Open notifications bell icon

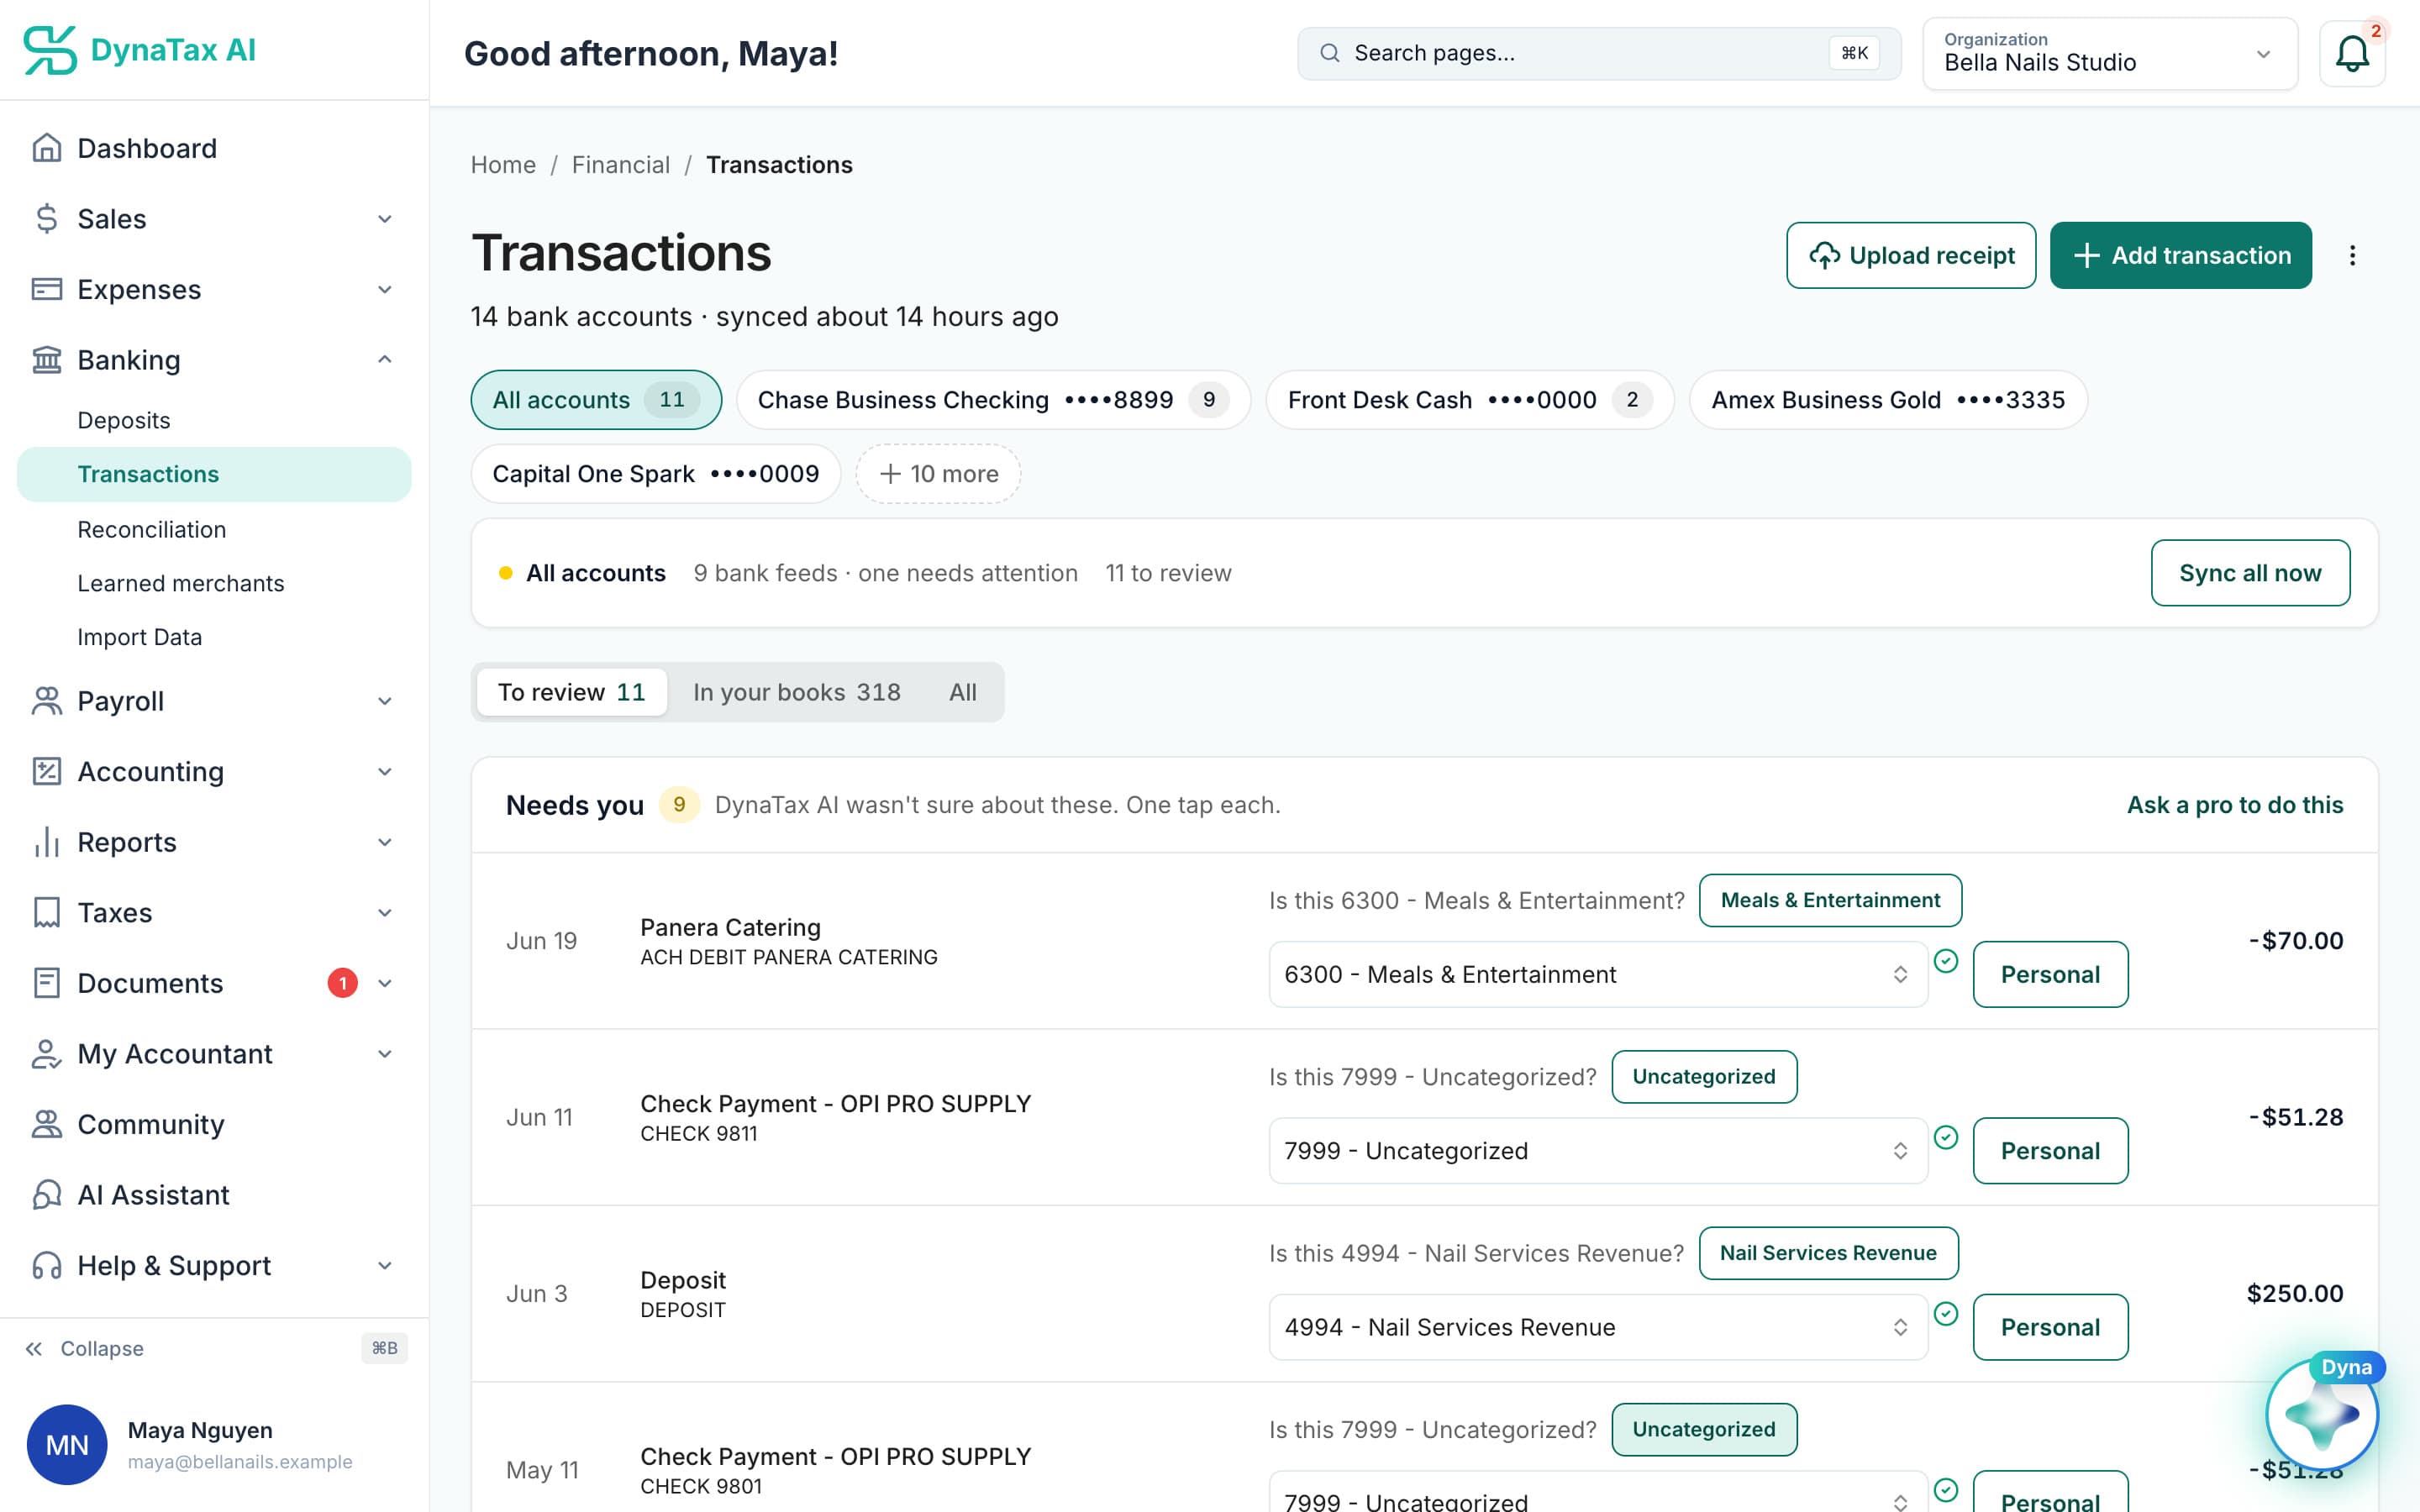tap(2352, 54)
